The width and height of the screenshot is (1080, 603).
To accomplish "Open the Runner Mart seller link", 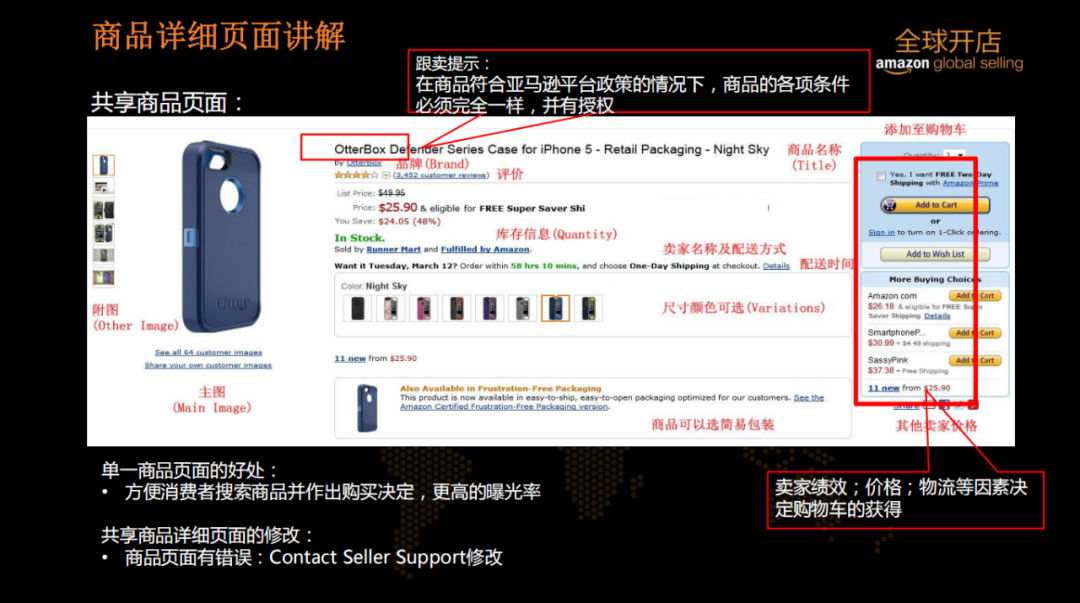I will (x=393, y=249).
